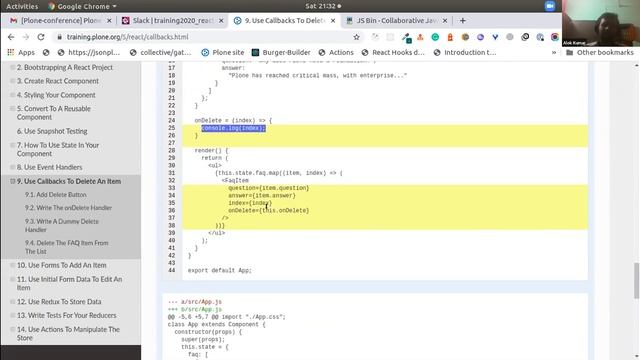Open a new browser tab

462,20
